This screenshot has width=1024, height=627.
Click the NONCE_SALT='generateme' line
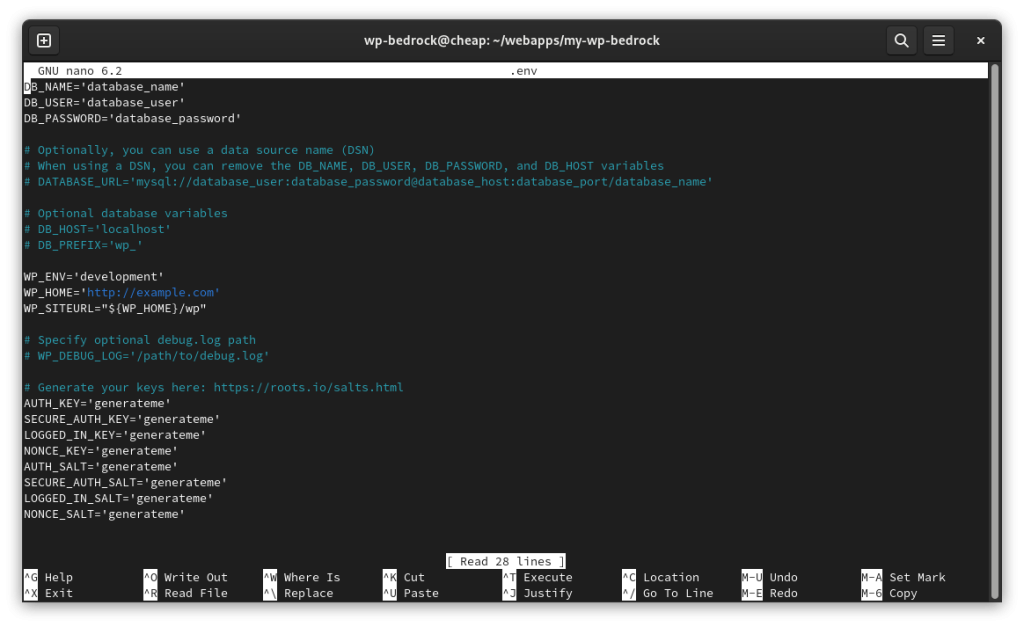pos(104,514)
